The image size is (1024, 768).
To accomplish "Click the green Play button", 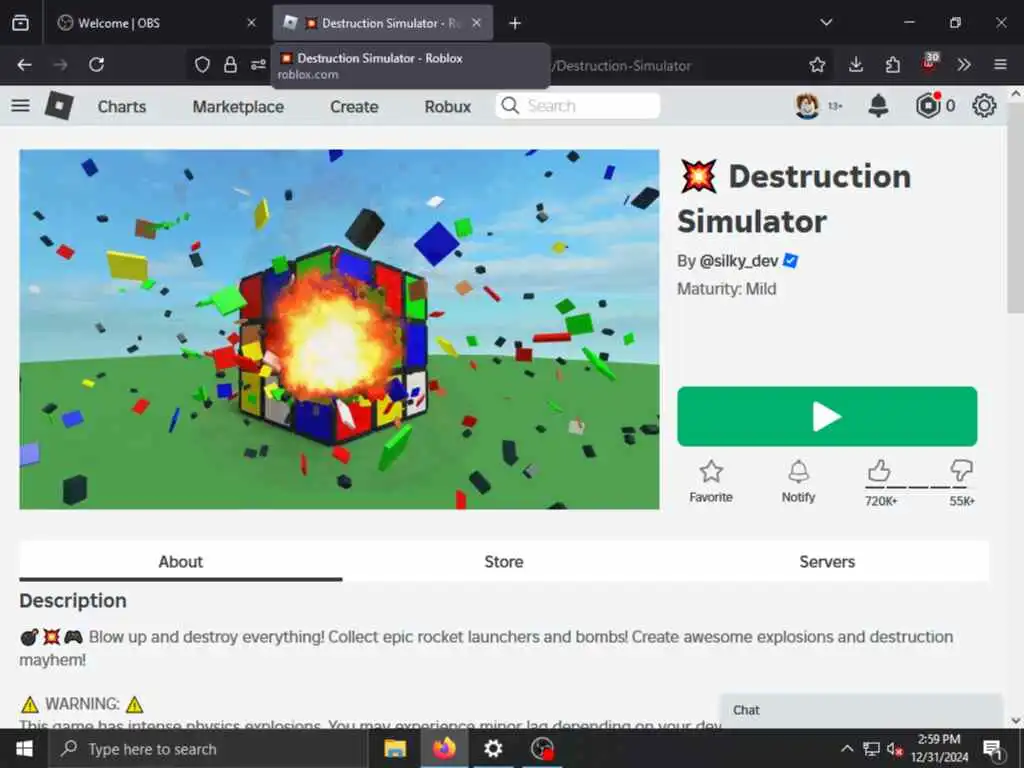I will tap(827, 417).
